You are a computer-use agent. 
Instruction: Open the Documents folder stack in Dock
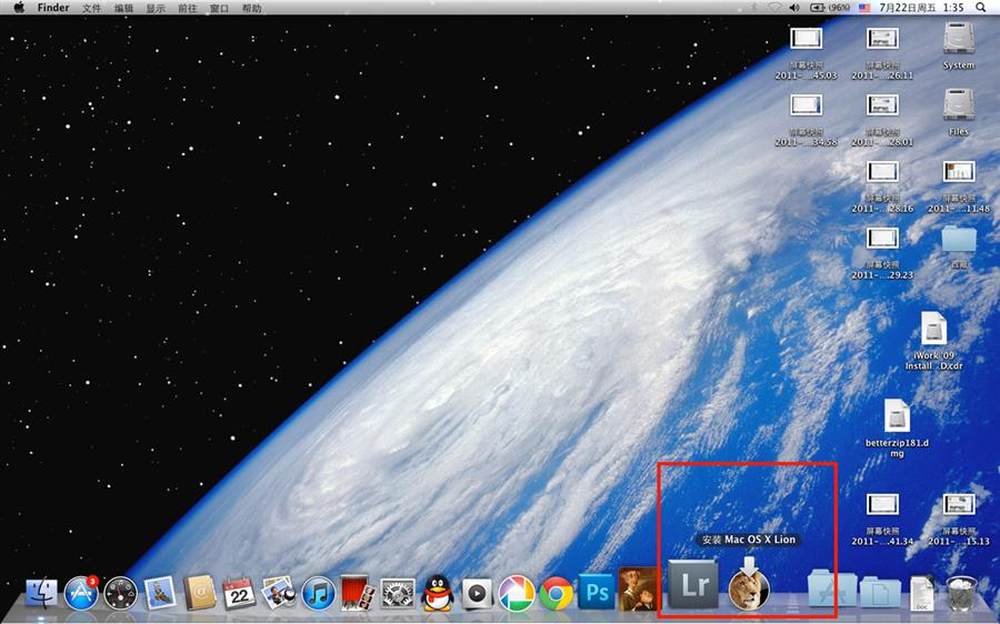[x=880, y=591]
